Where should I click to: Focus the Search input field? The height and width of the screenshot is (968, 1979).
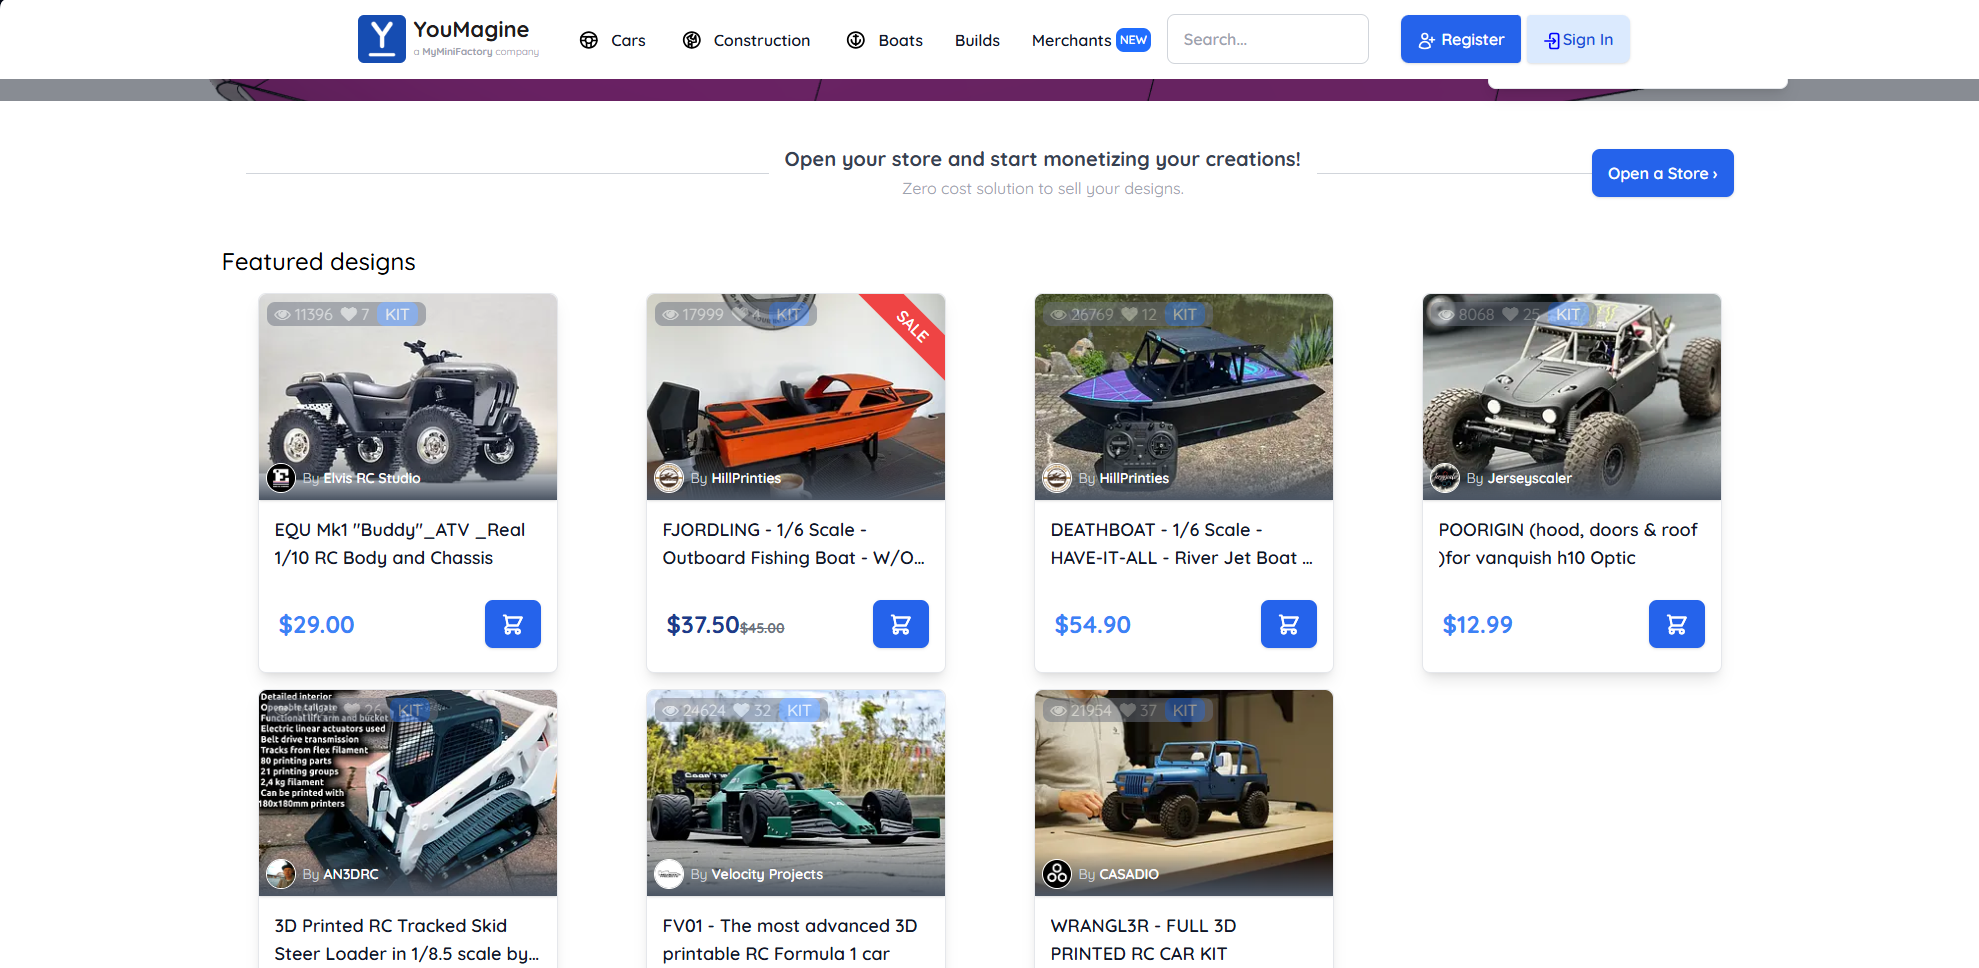(1267, 40)
